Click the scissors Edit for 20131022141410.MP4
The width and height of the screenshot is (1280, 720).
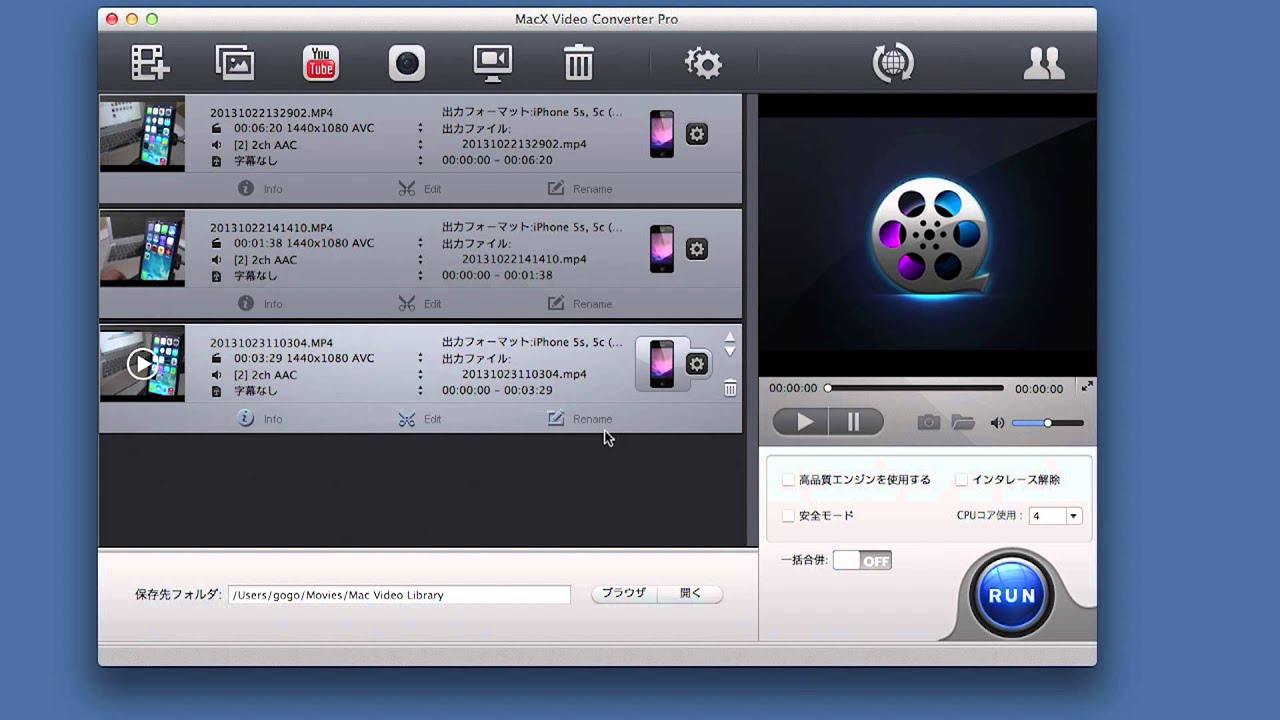(406, 303)
